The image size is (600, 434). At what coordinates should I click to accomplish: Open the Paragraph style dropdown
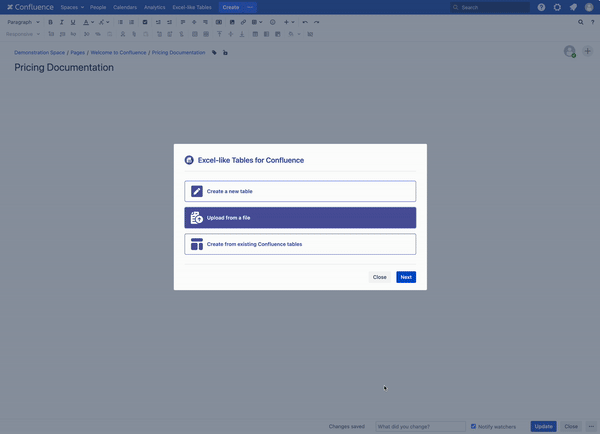22,21
